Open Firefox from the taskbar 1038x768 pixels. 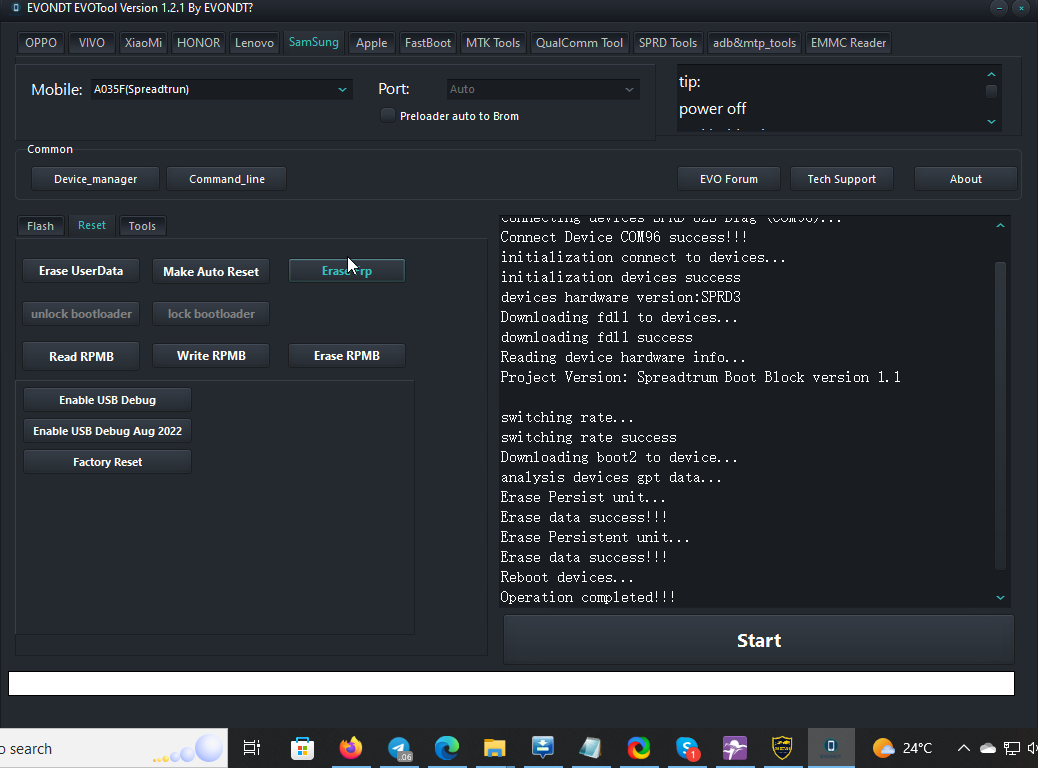pos(351,748)
